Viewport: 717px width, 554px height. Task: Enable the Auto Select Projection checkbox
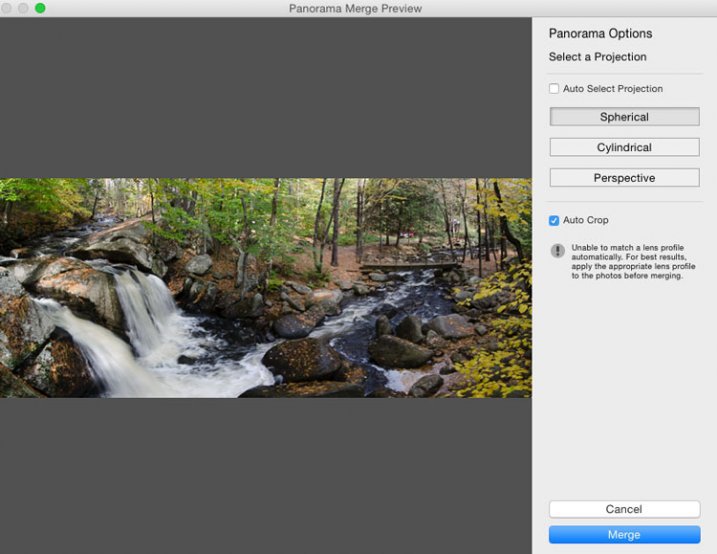554,89
